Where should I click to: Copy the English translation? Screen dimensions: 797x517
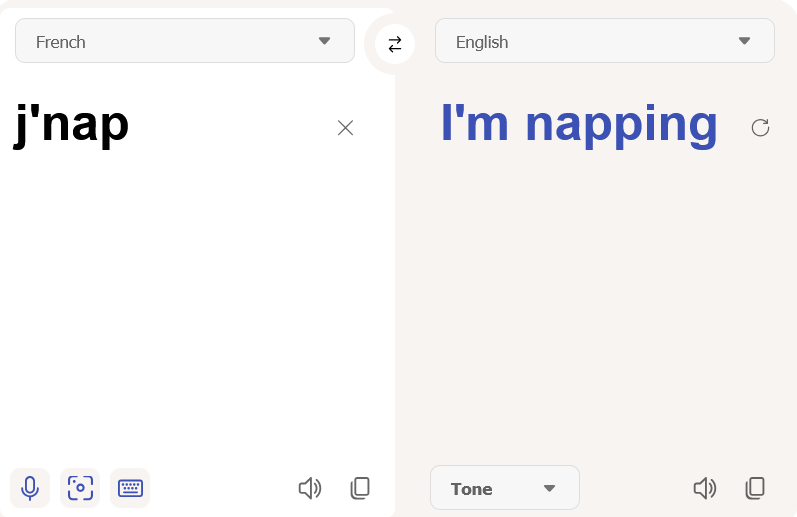tap(755, 488)
